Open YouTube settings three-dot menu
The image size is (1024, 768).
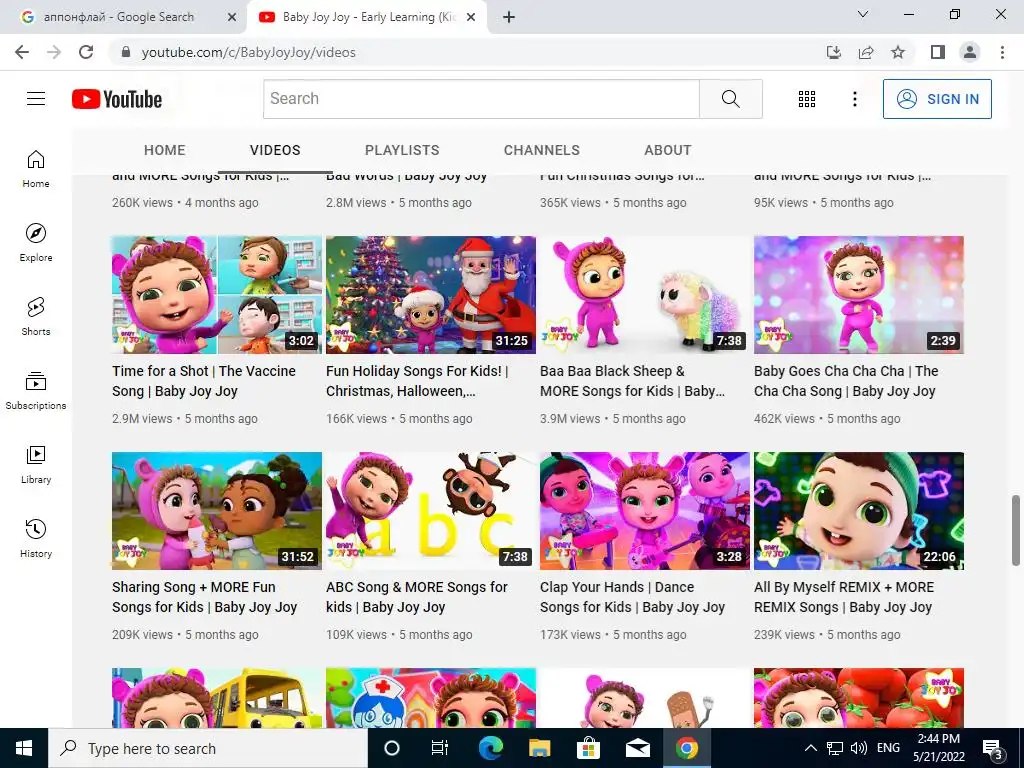(854, 99)
